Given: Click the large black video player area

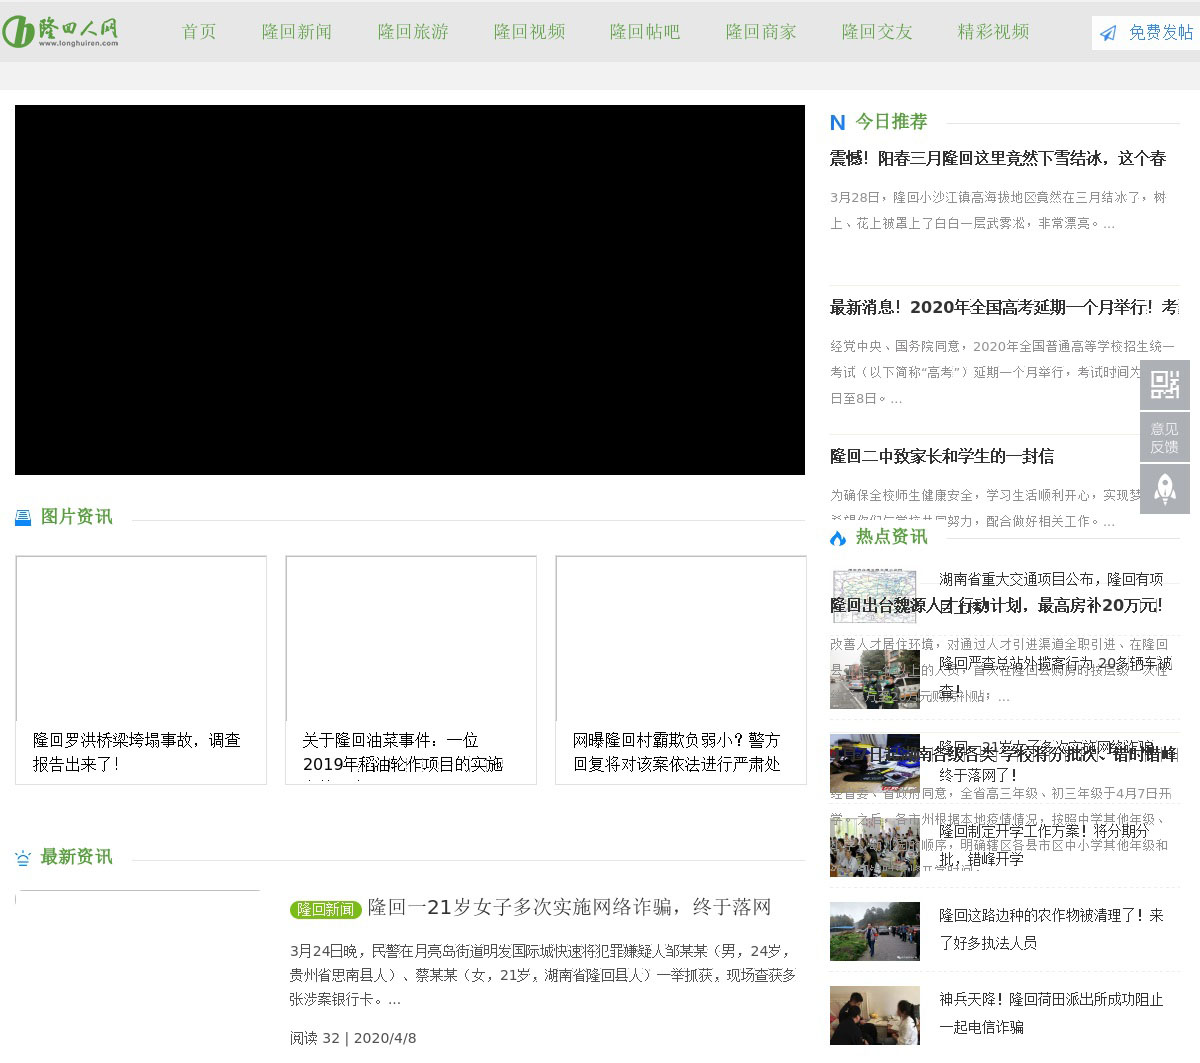Looking at the screenshot, I should [410, 290].
